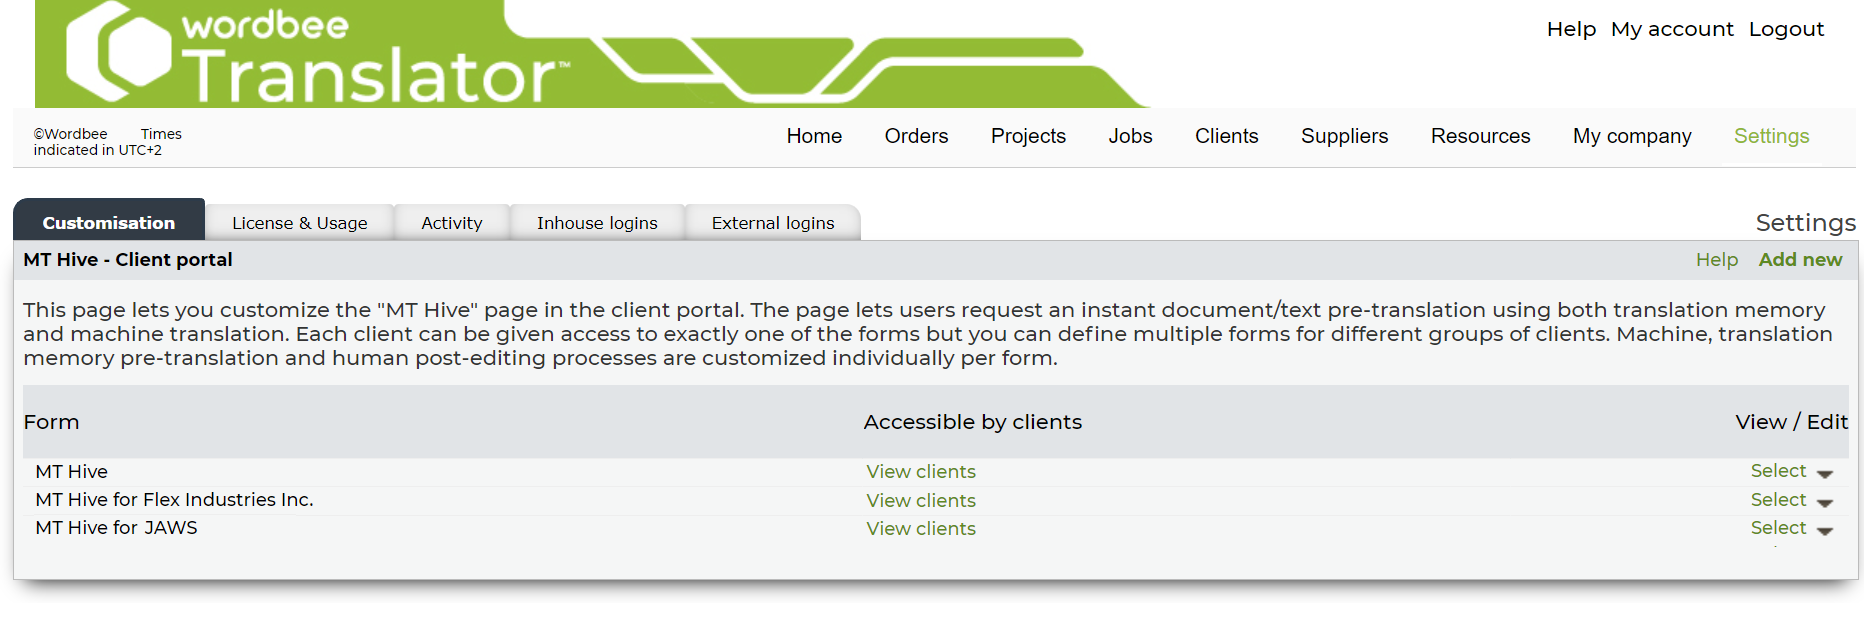View clients for MT Hive for JAWS
1866x620 pixels.
[x=920, y=529]
